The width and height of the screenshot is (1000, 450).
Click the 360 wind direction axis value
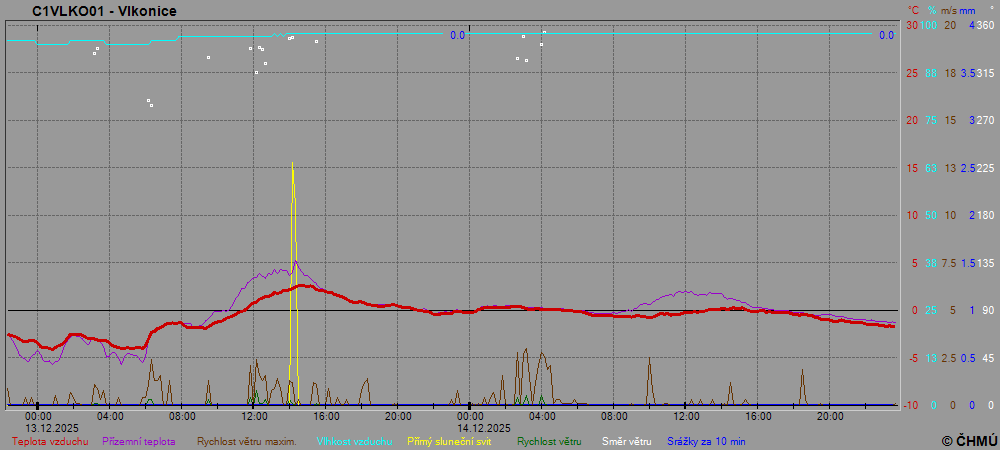(x=985, y=25)
